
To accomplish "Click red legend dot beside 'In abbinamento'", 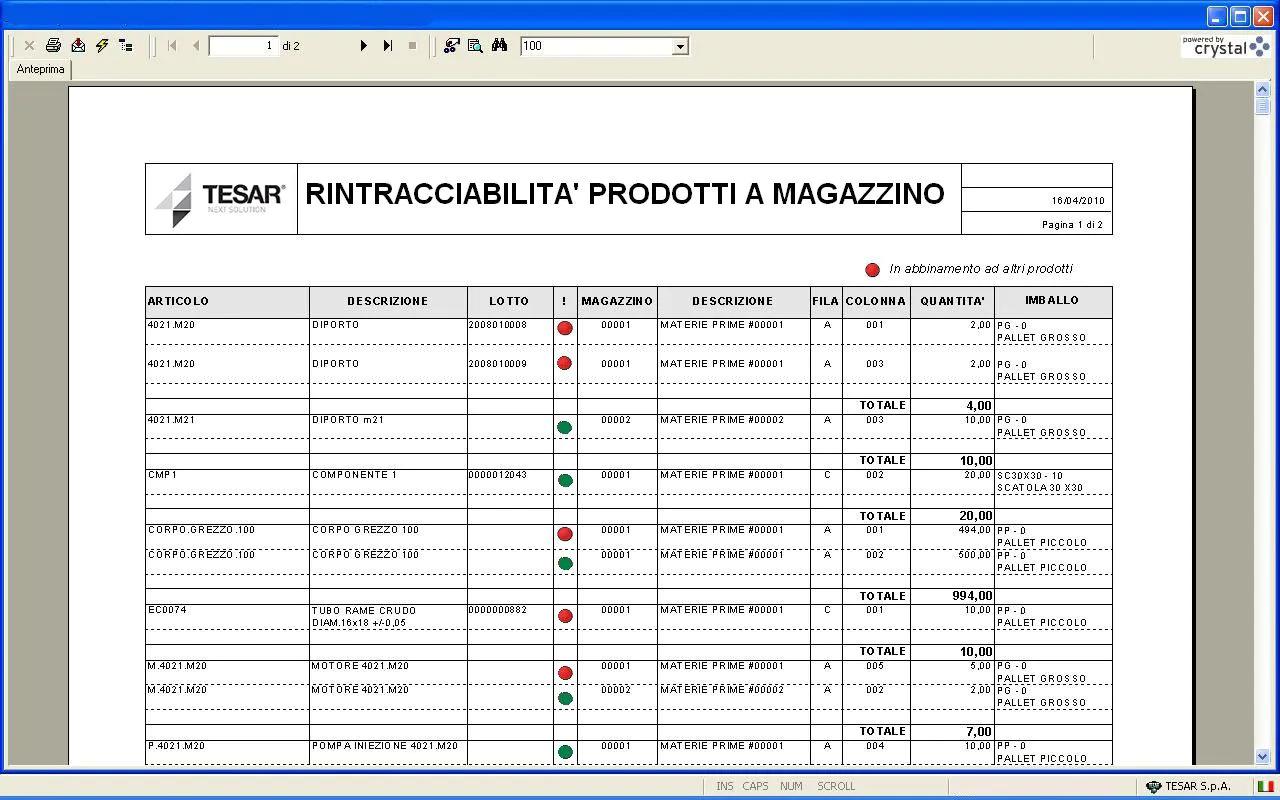I will [x=872, y=270].
